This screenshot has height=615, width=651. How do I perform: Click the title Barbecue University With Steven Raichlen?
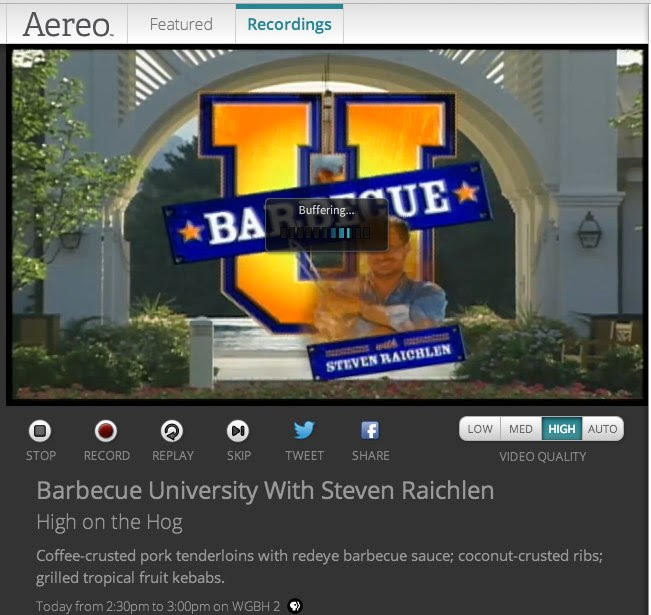[x=265, y=490]
